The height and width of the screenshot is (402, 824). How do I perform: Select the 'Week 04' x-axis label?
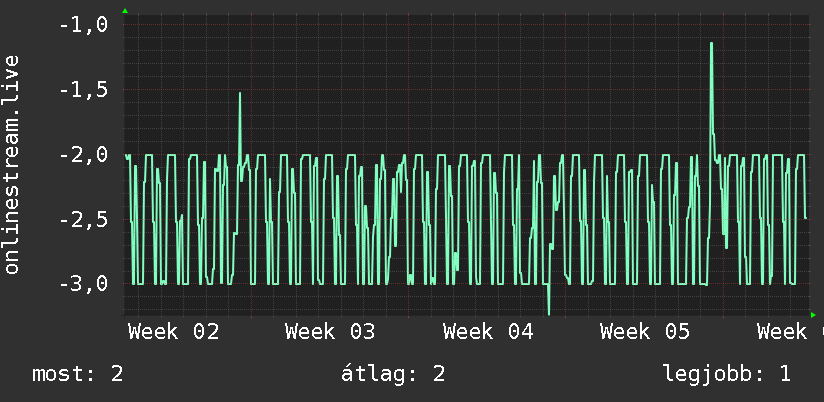488,332
